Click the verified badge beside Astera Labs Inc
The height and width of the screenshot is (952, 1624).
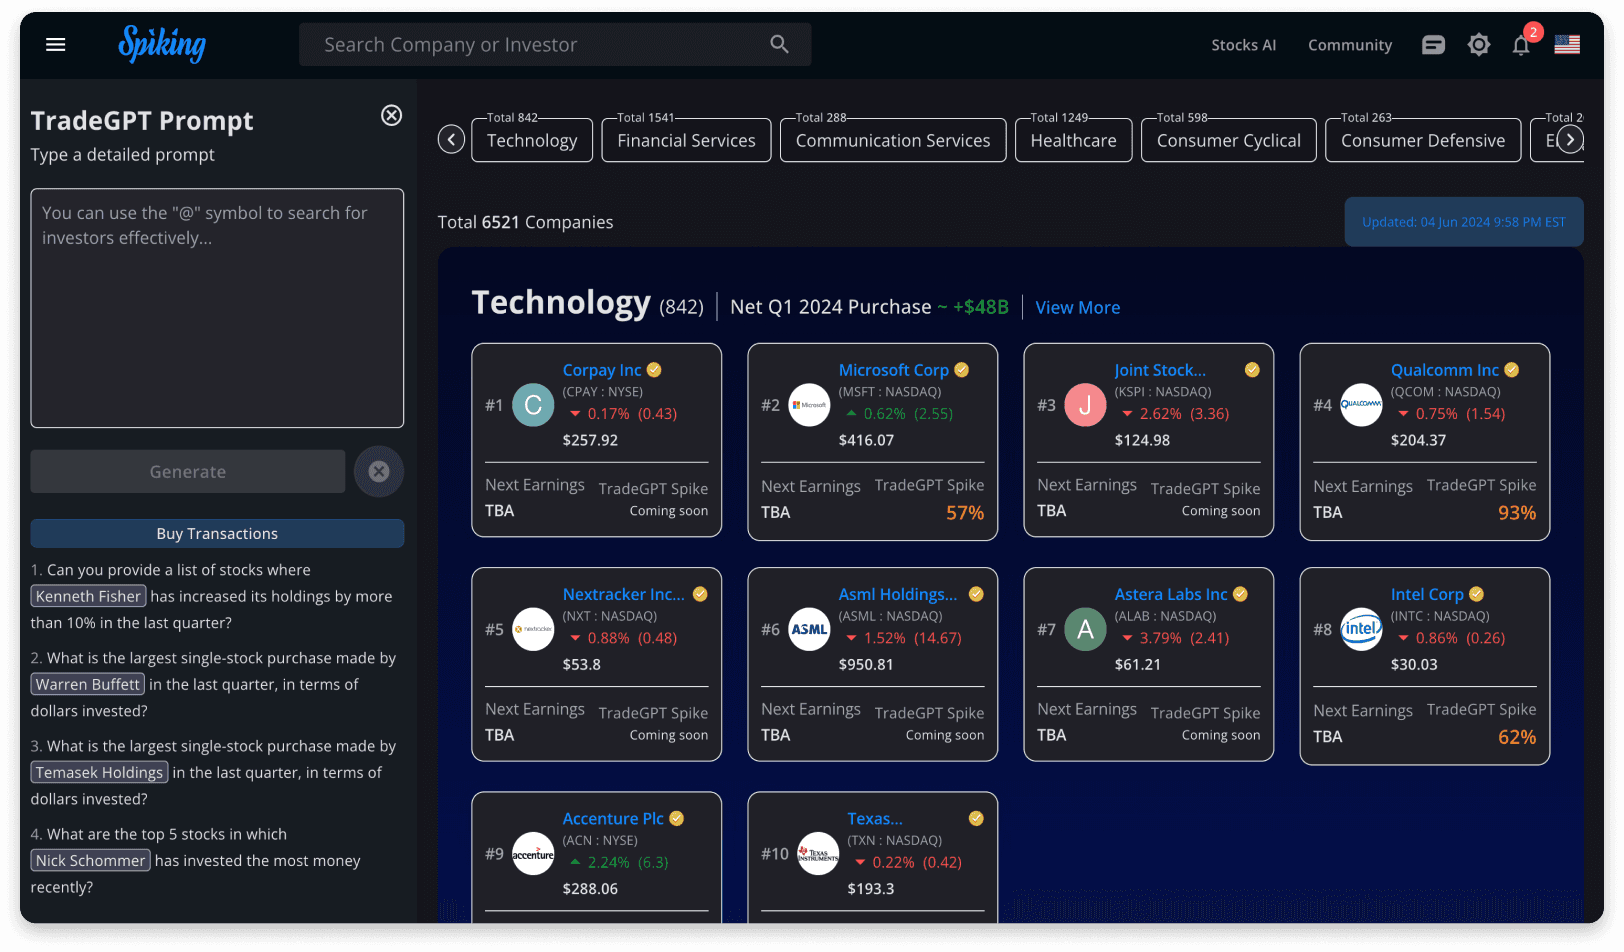[x=1240, y=594]
